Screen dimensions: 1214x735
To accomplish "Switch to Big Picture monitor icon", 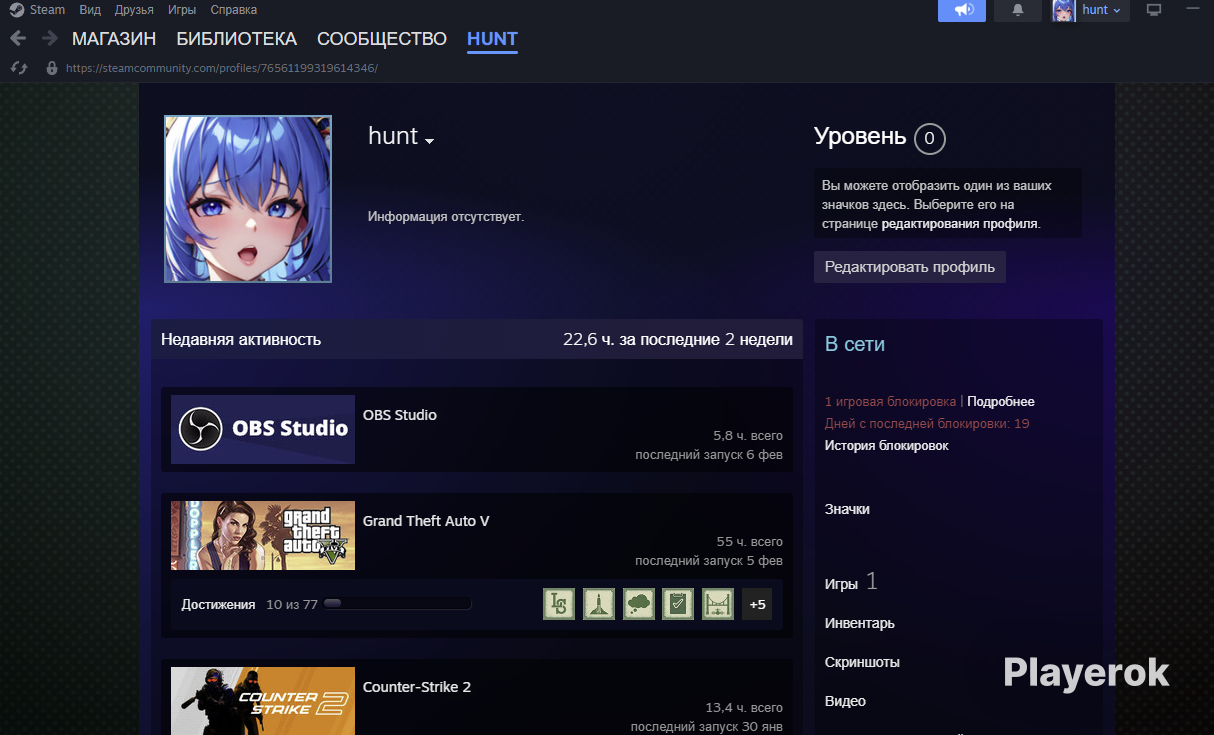I will (1154, 10).
